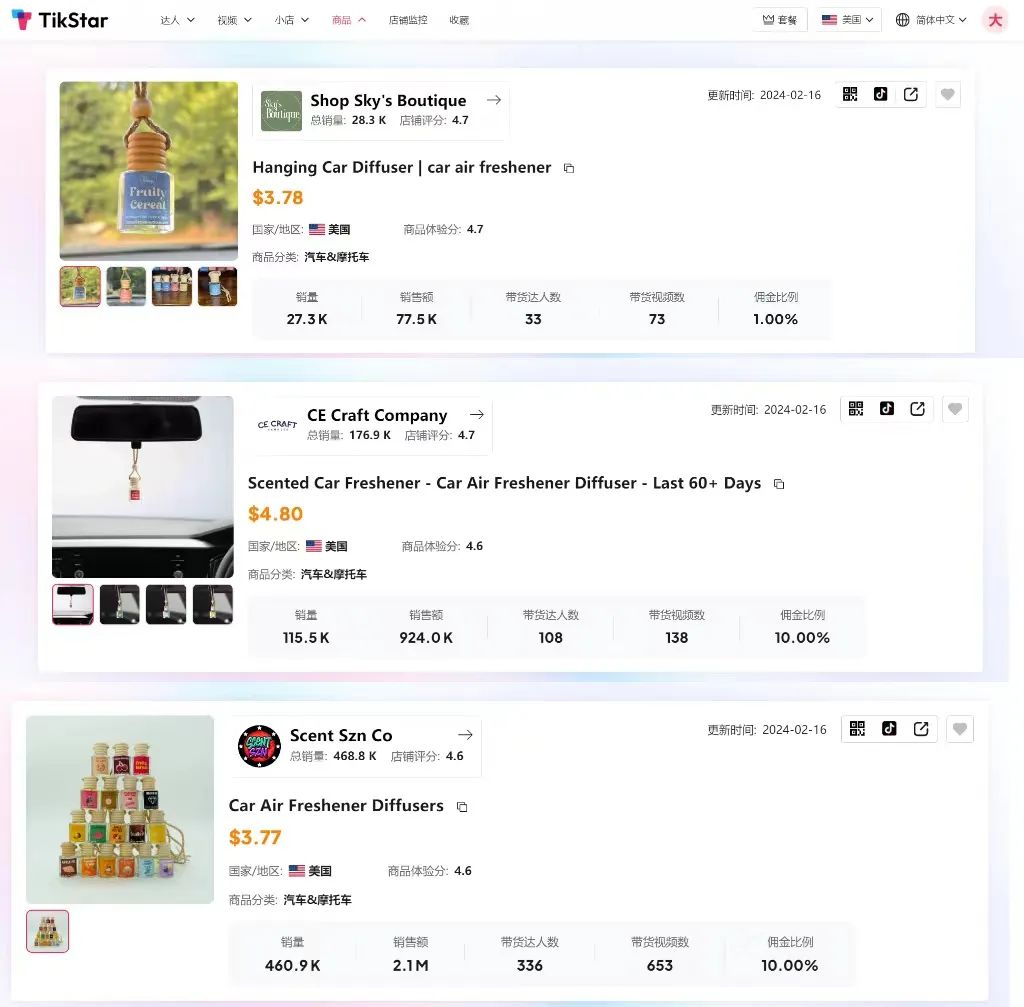Expand the 商品 navigation menu

click(349, 20)
